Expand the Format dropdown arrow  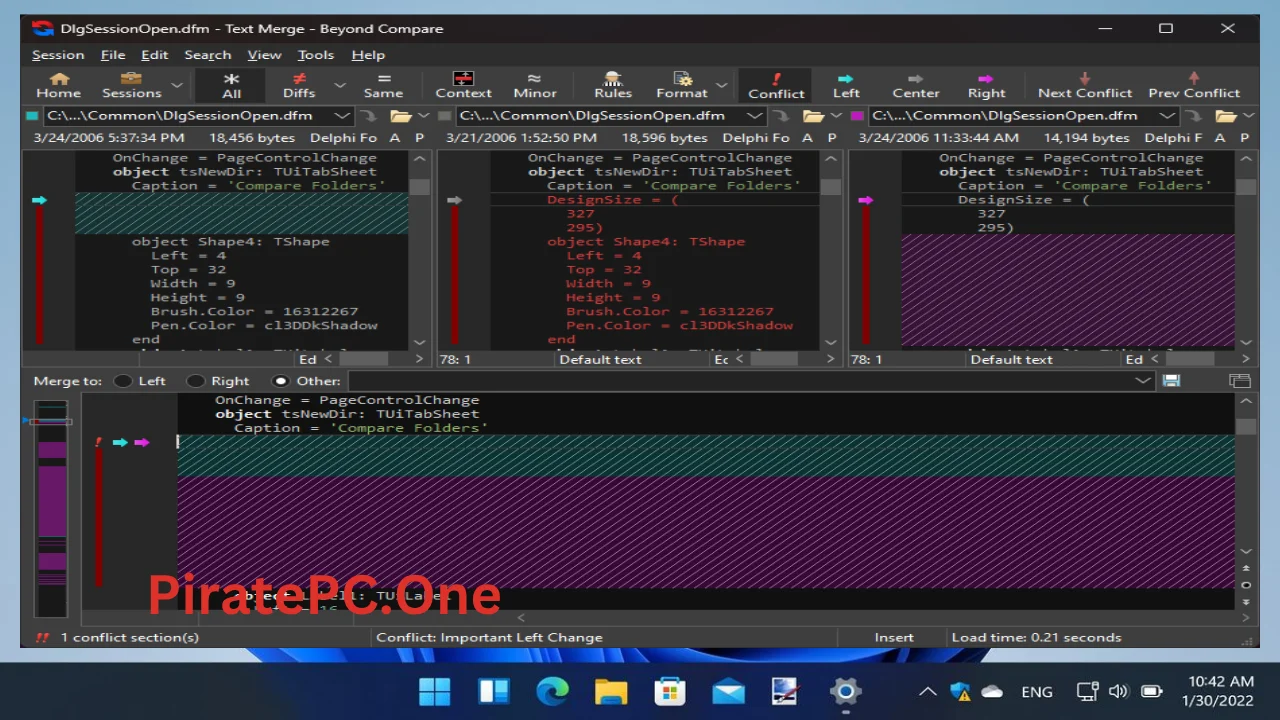coord(721,86)
